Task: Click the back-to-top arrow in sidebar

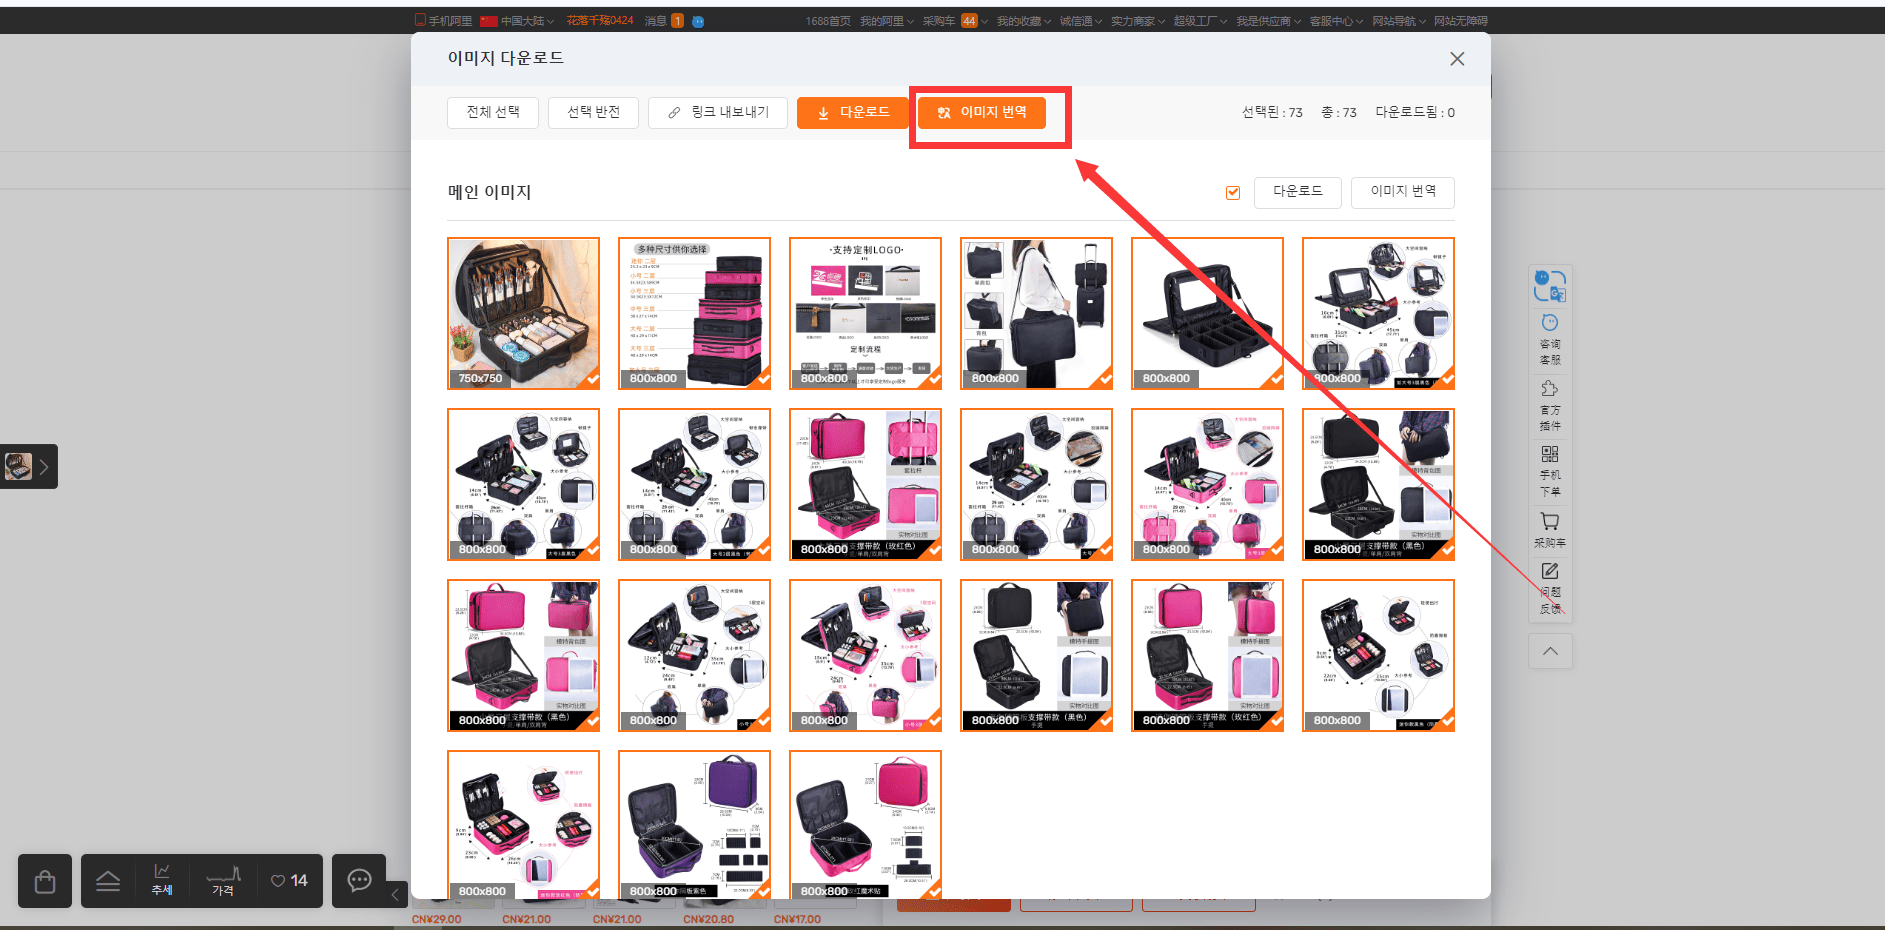Action: (1550, 651)
